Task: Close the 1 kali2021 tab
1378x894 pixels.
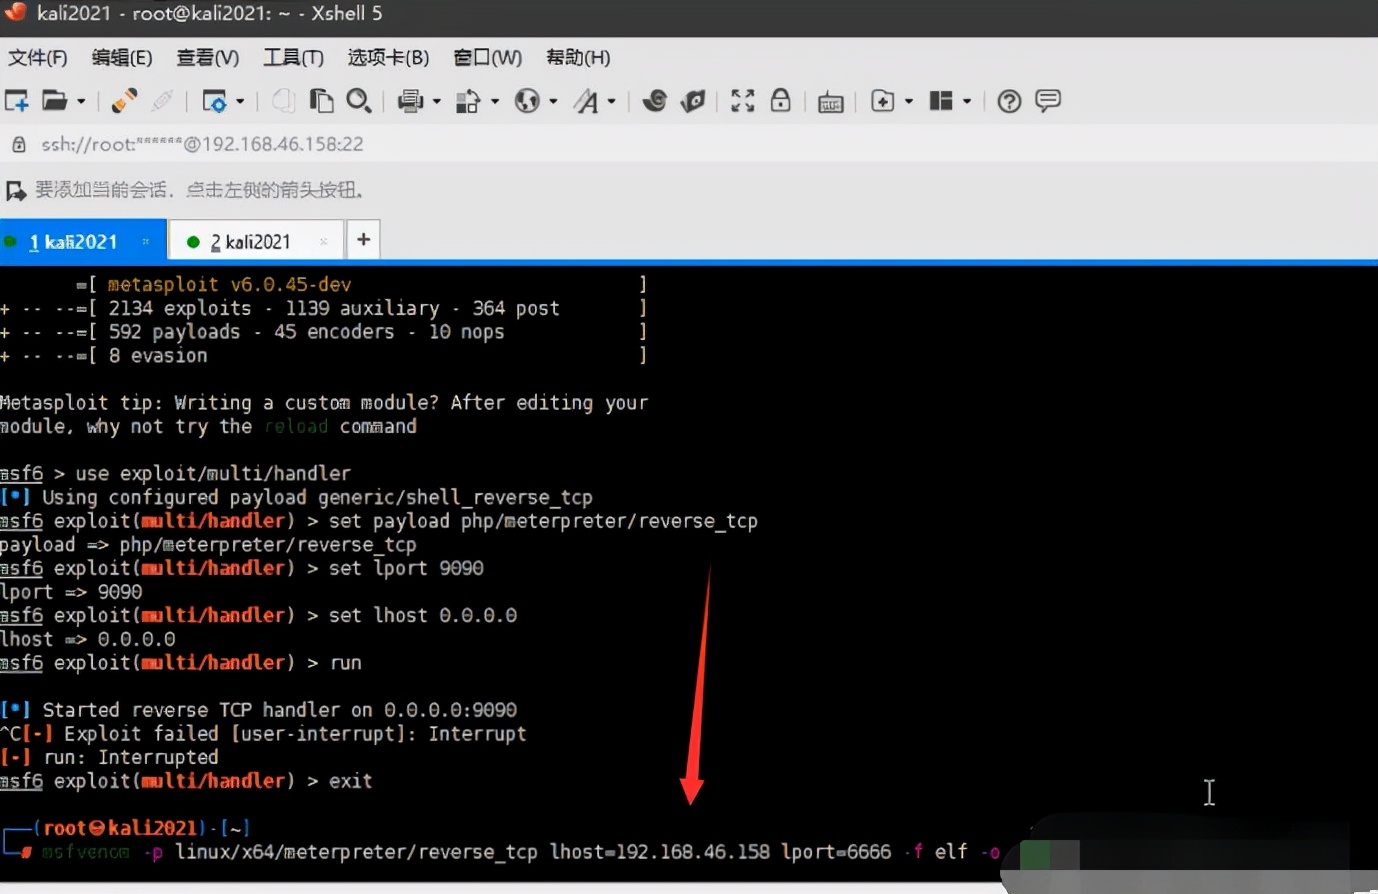Action: 146,241
